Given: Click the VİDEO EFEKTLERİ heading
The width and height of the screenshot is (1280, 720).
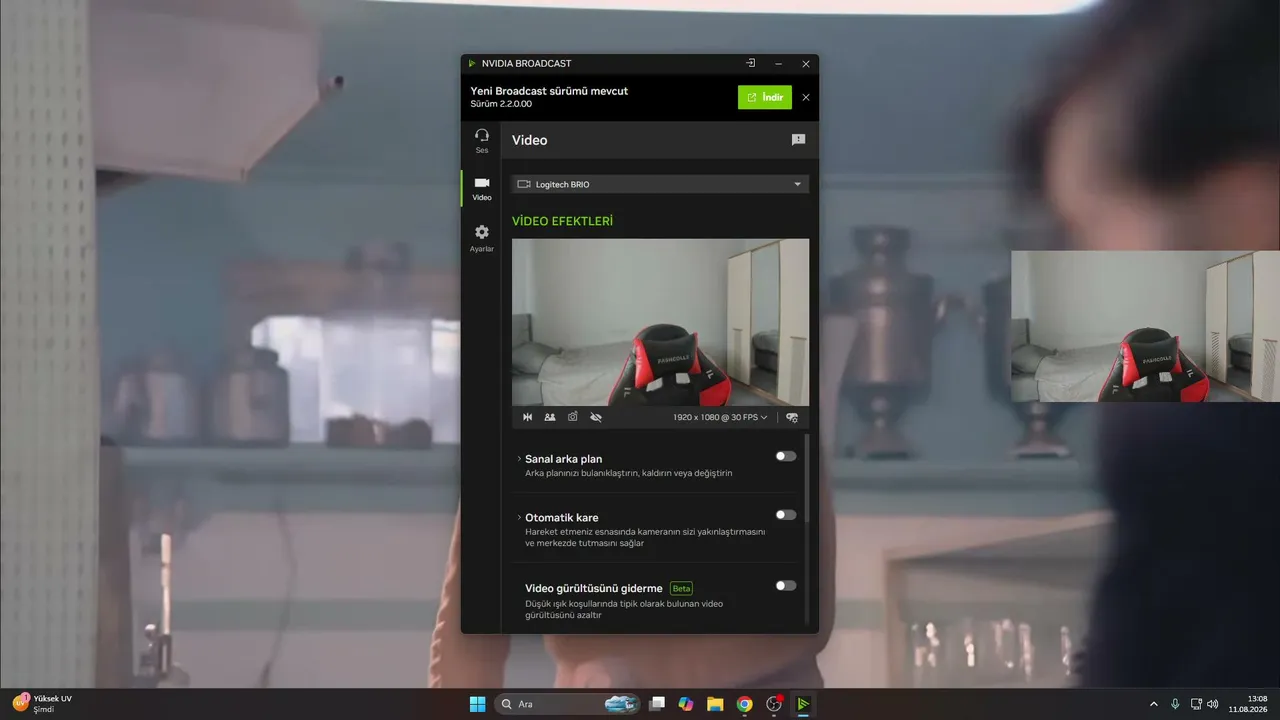Looking at the screenshot, I should point(562,221).
